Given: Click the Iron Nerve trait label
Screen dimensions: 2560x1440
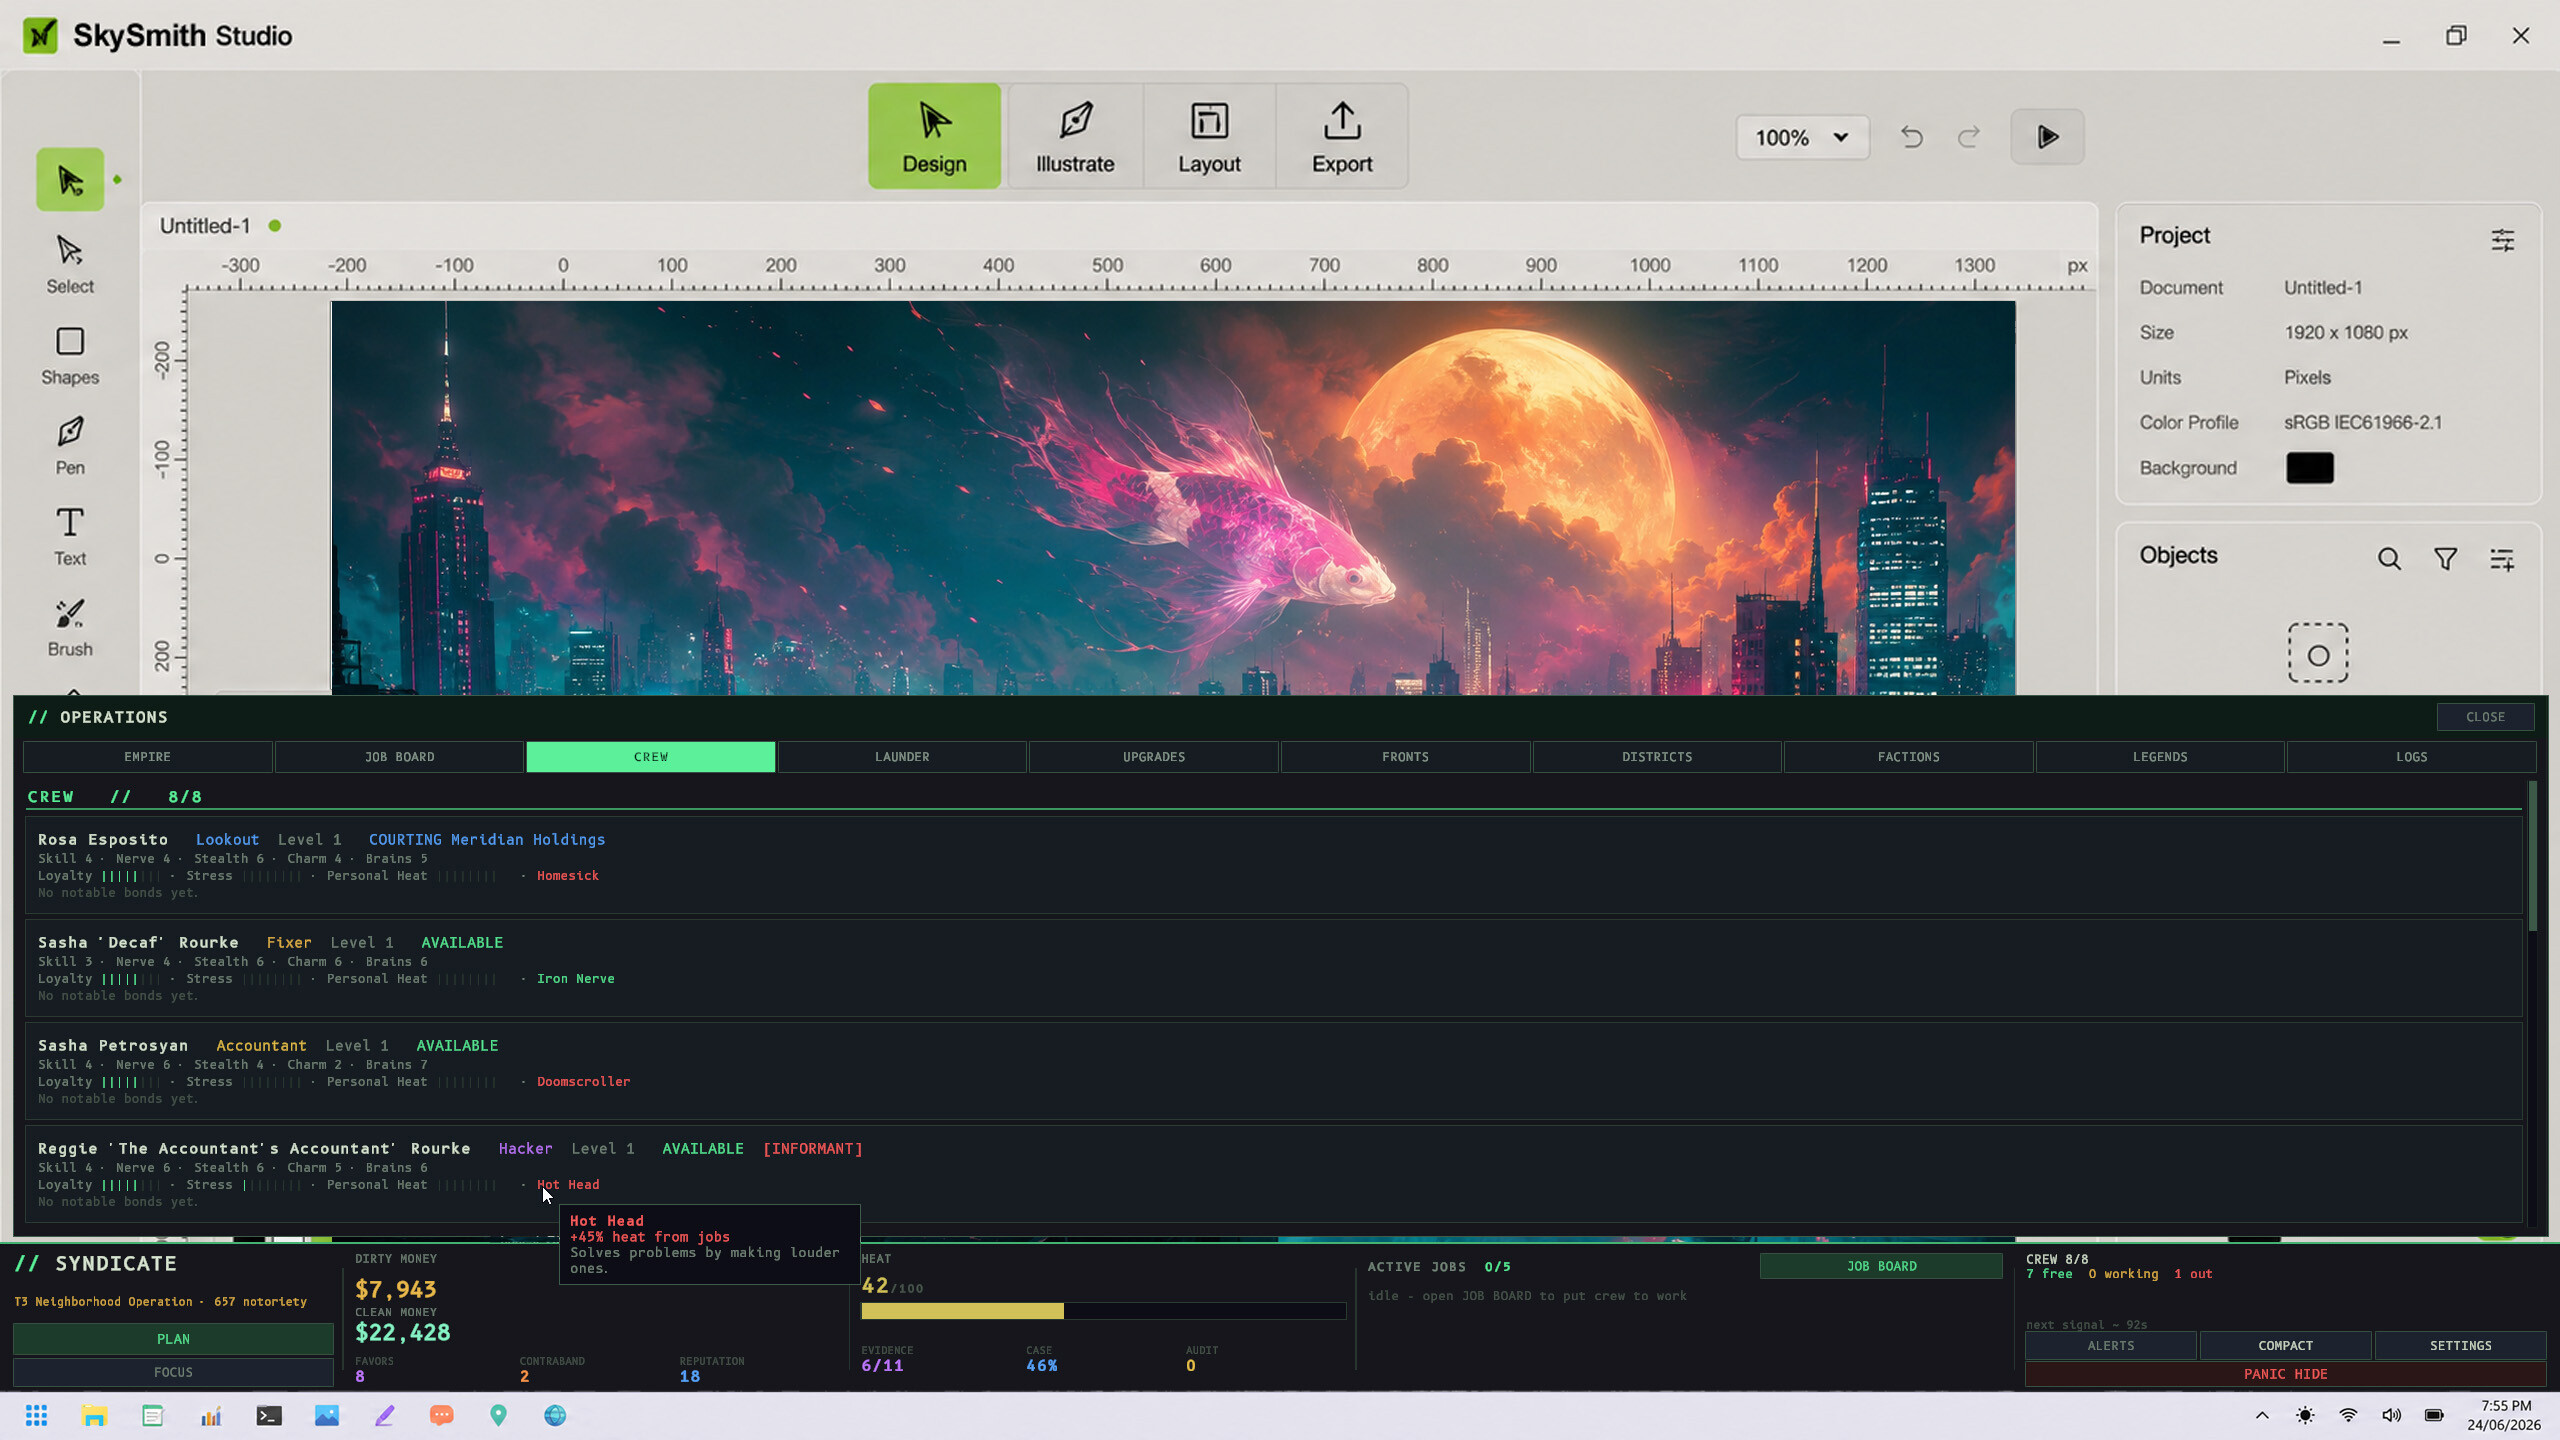Looking at the screenshot, I should tap(575, 979).
